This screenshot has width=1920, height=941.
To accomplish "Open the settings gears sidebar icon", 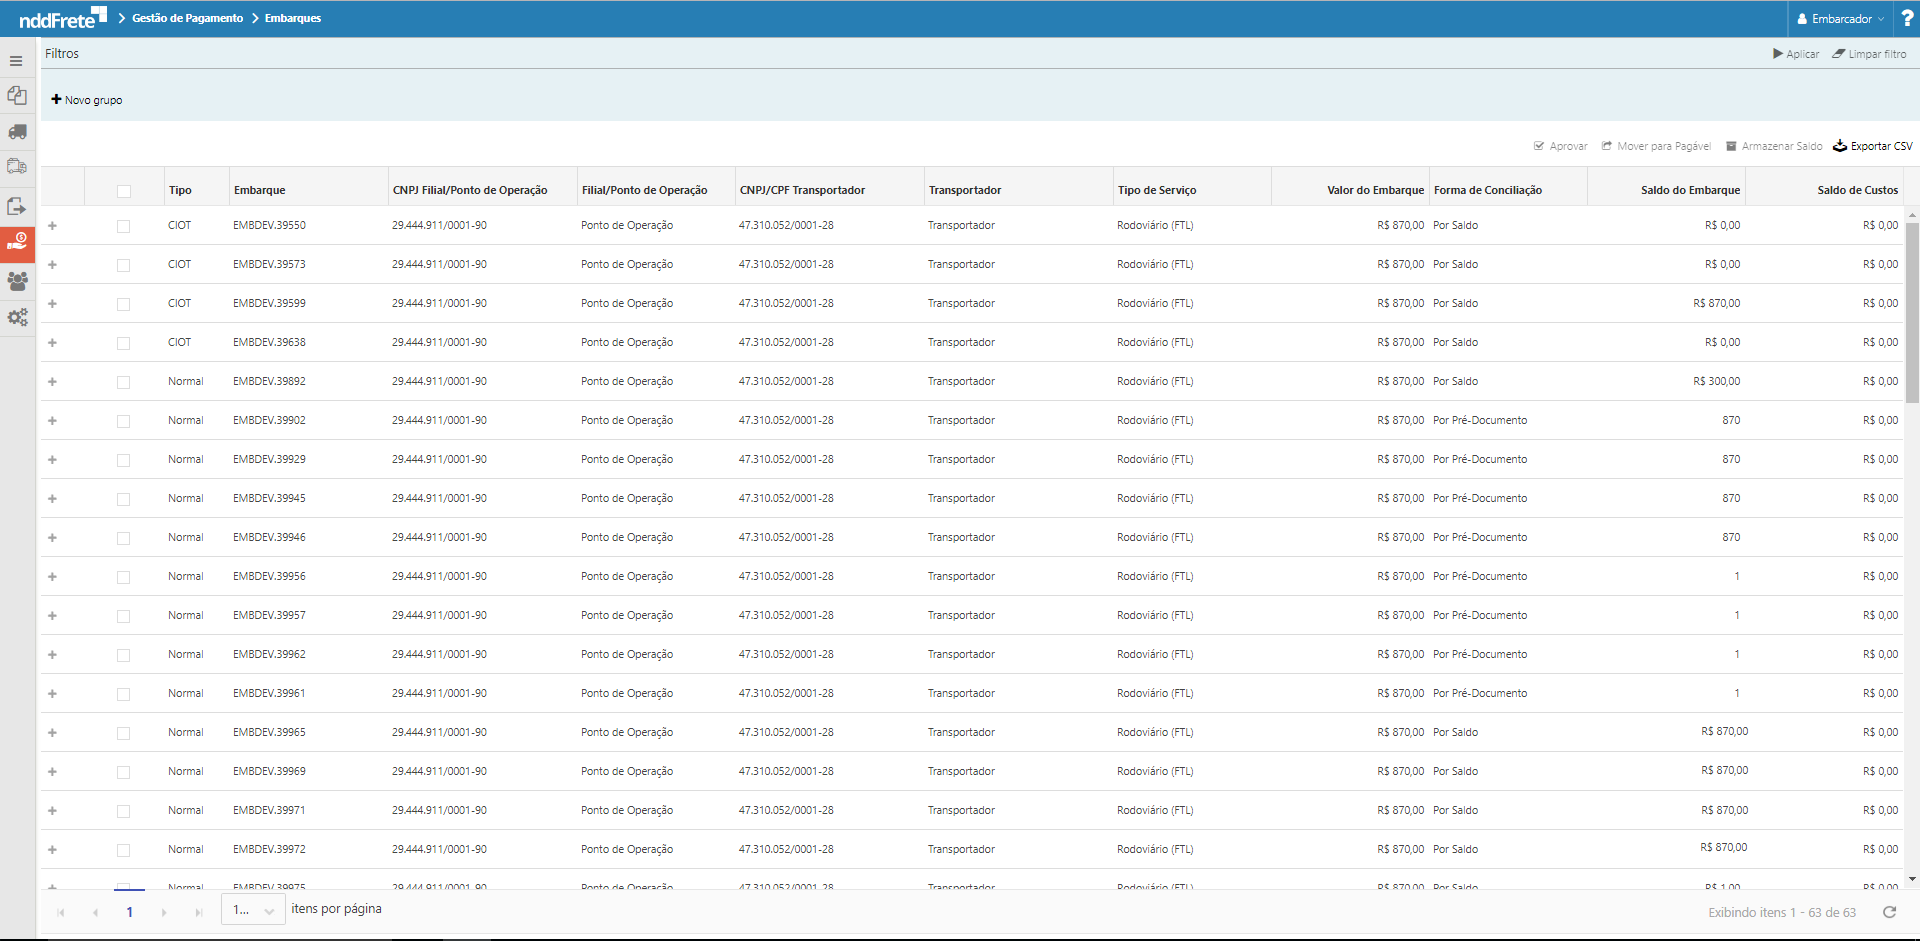I will [17, 318].
